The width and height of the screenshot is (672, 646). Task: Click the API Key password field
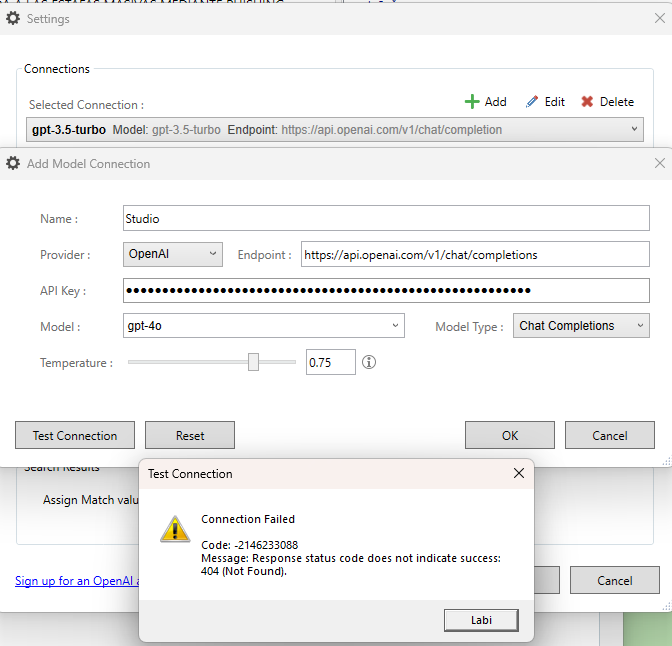click(386, 290)
